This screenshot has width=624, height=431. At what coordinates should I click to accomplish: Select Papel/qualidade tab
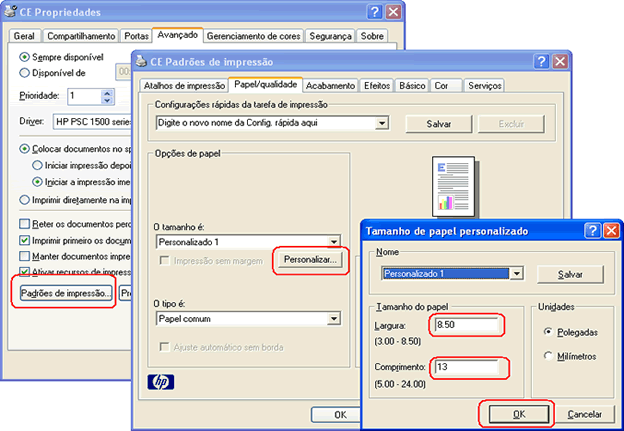click(265, 84)
